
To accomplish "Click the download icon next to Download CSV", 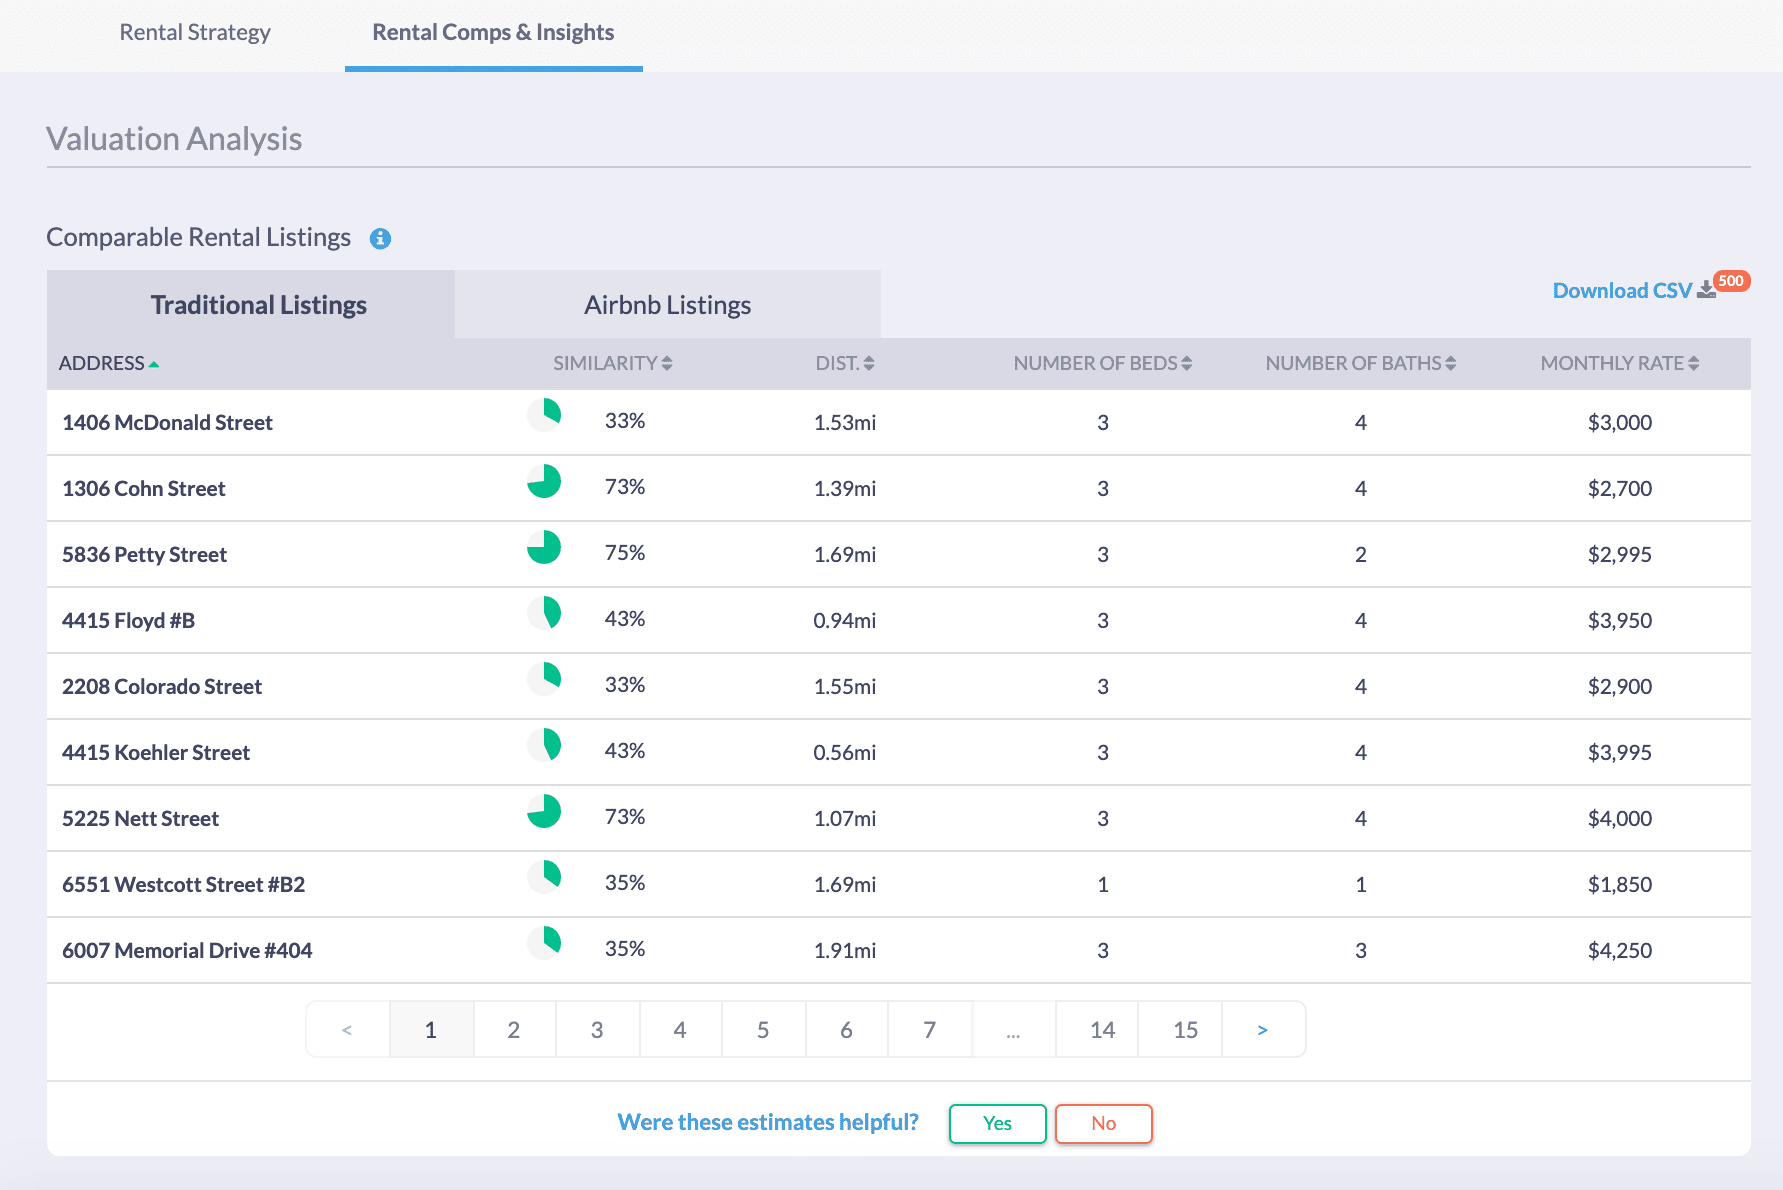I will point(1706,288).
